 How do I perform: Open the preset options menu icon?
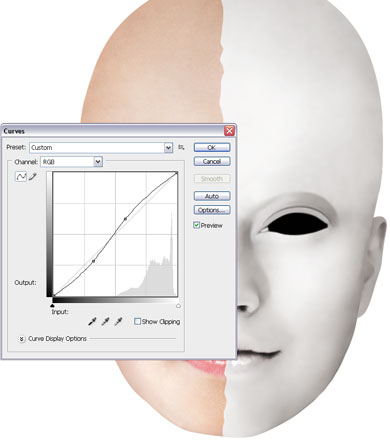click(181, 147)
